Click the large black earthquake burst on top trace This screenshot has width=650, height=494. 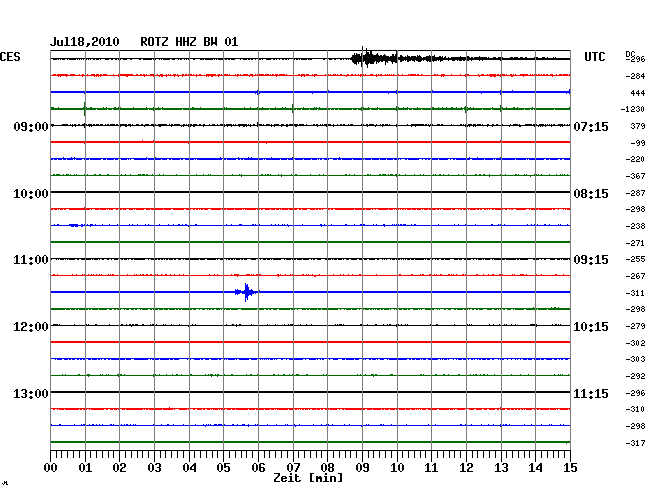point(375,58)
